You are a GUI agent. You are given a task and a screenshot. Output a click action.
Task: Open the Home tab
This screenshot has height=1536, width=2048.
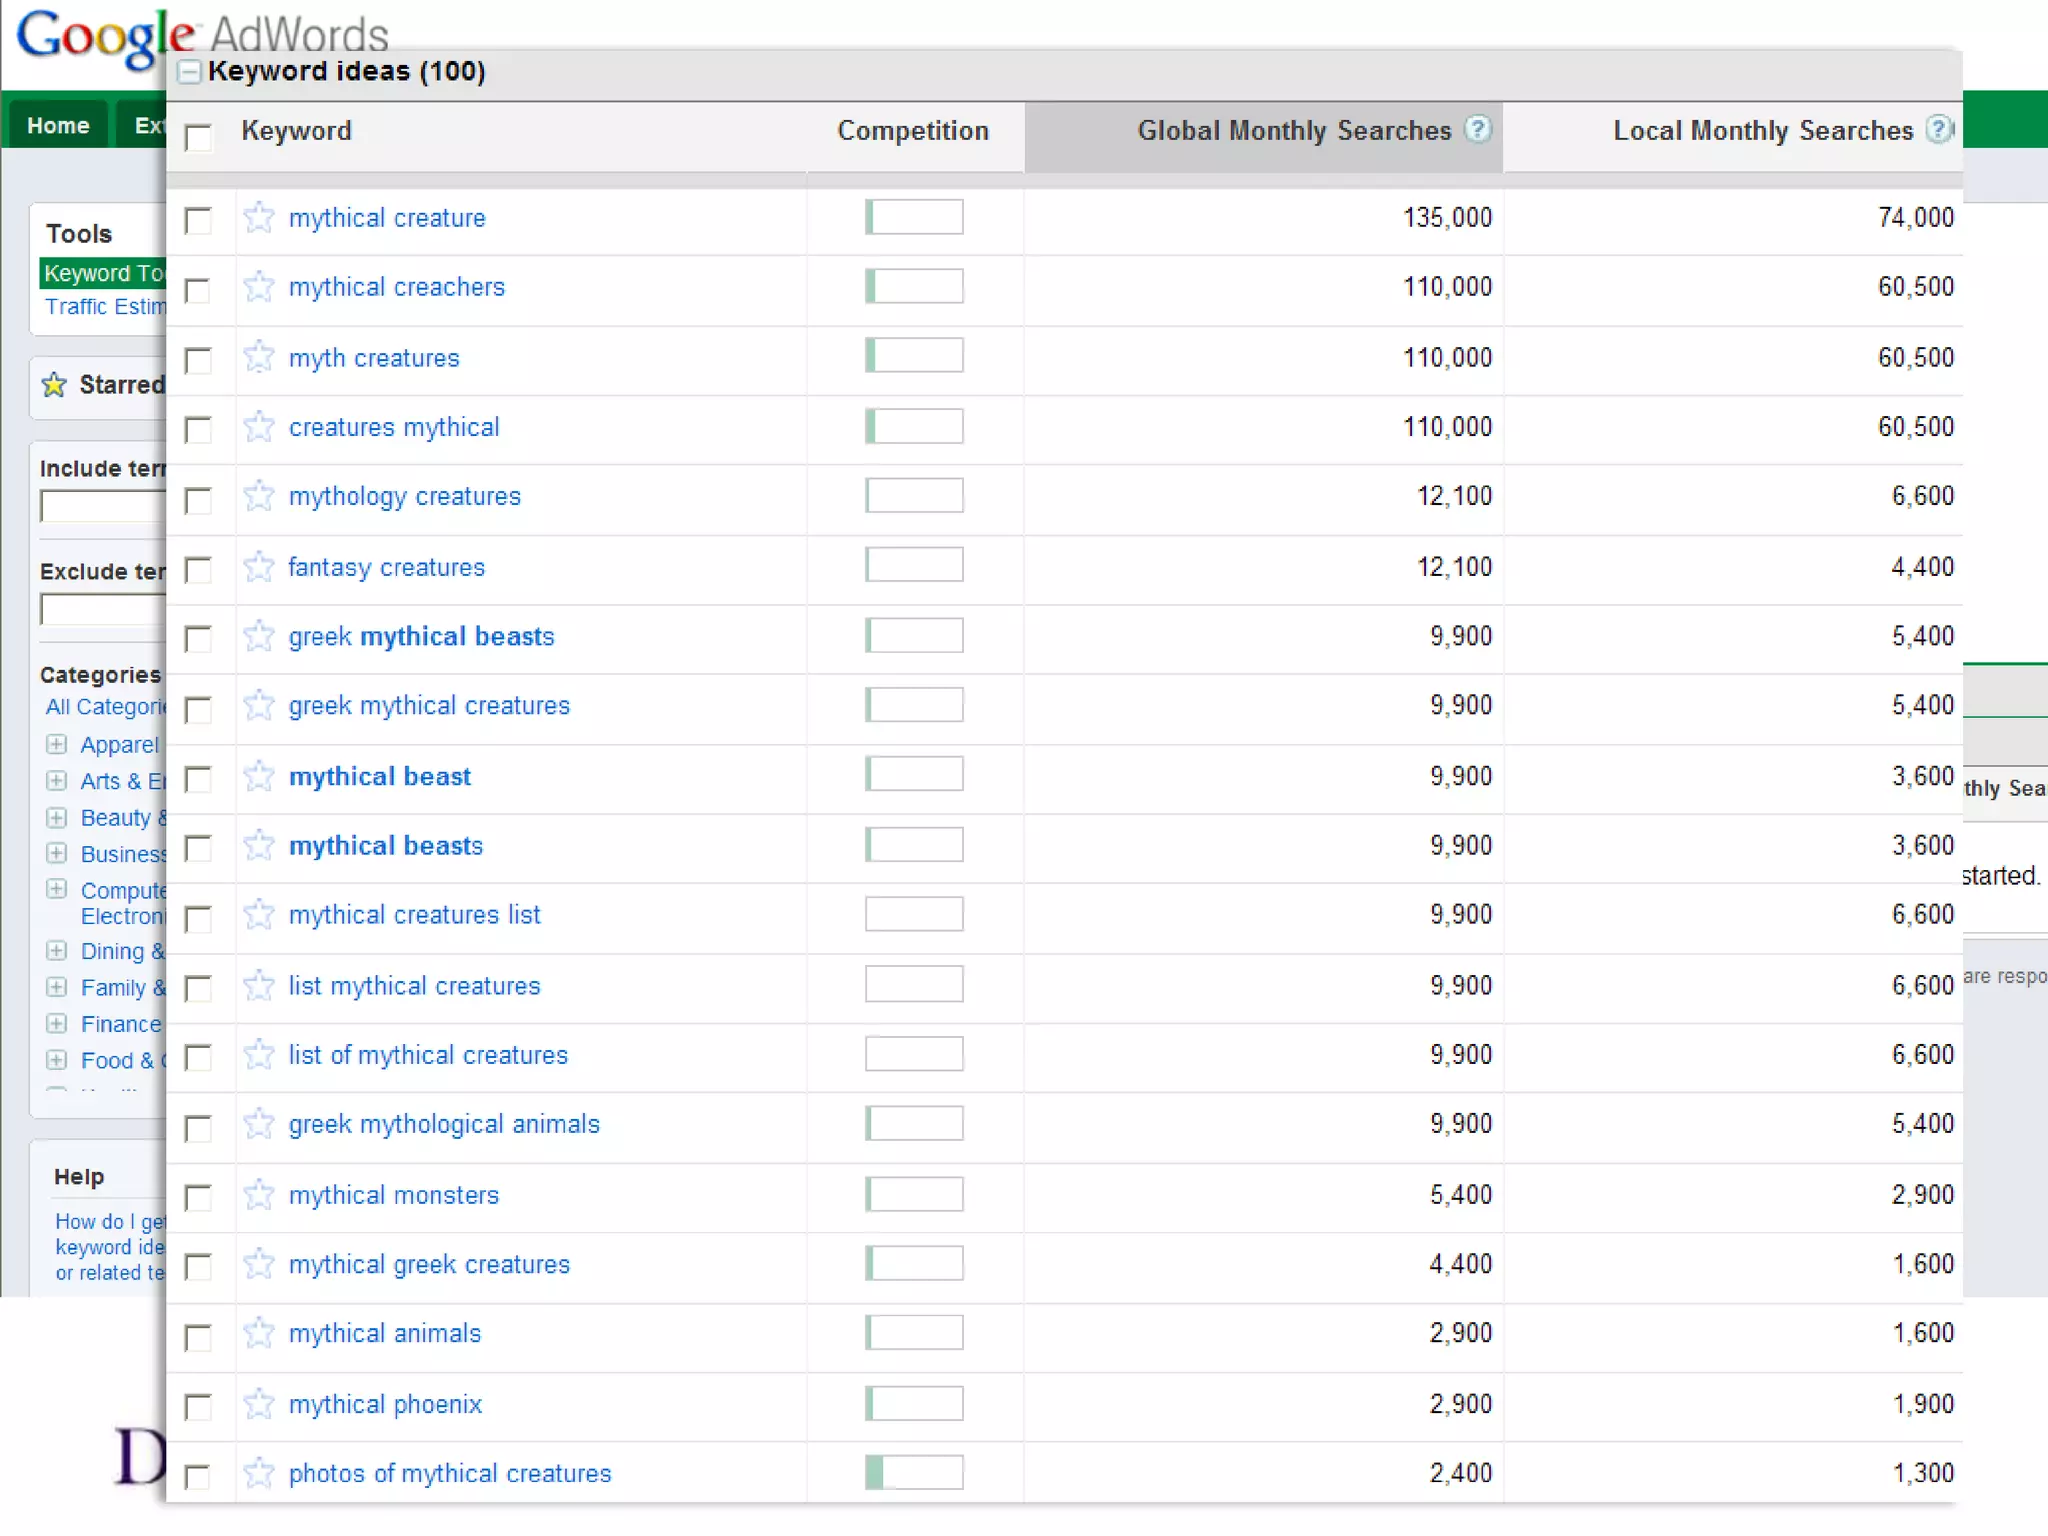point(58,125)
